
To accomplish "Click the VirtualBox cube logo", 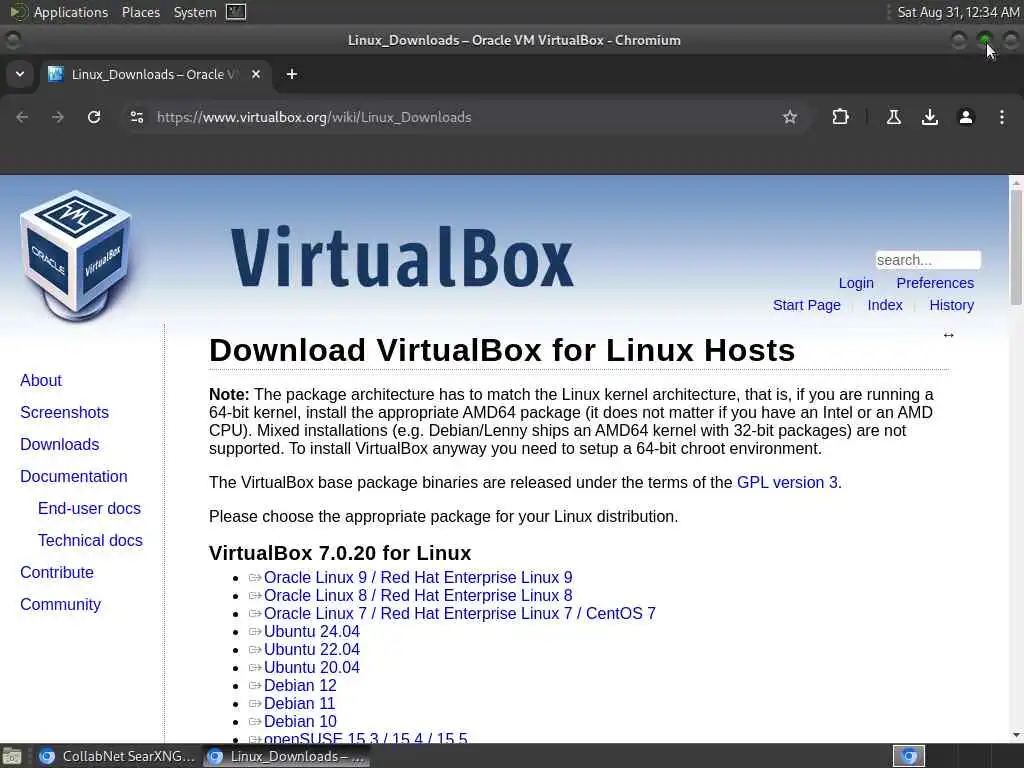I will click(x=76, y=255).
